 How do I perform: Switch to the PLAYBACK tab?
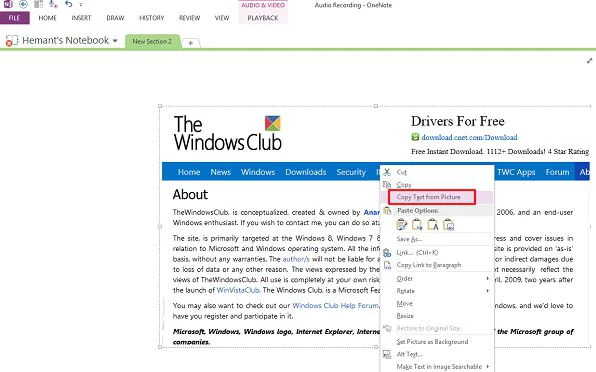[263, 18]
